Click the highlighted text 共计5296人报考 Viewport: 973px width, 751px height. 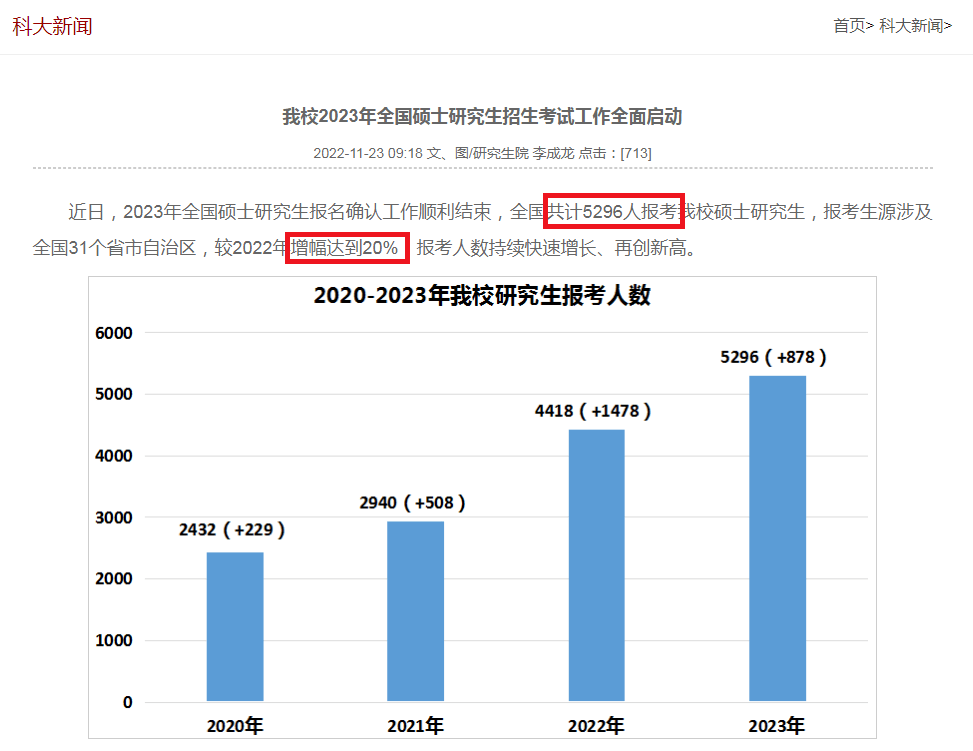point(613,211)
